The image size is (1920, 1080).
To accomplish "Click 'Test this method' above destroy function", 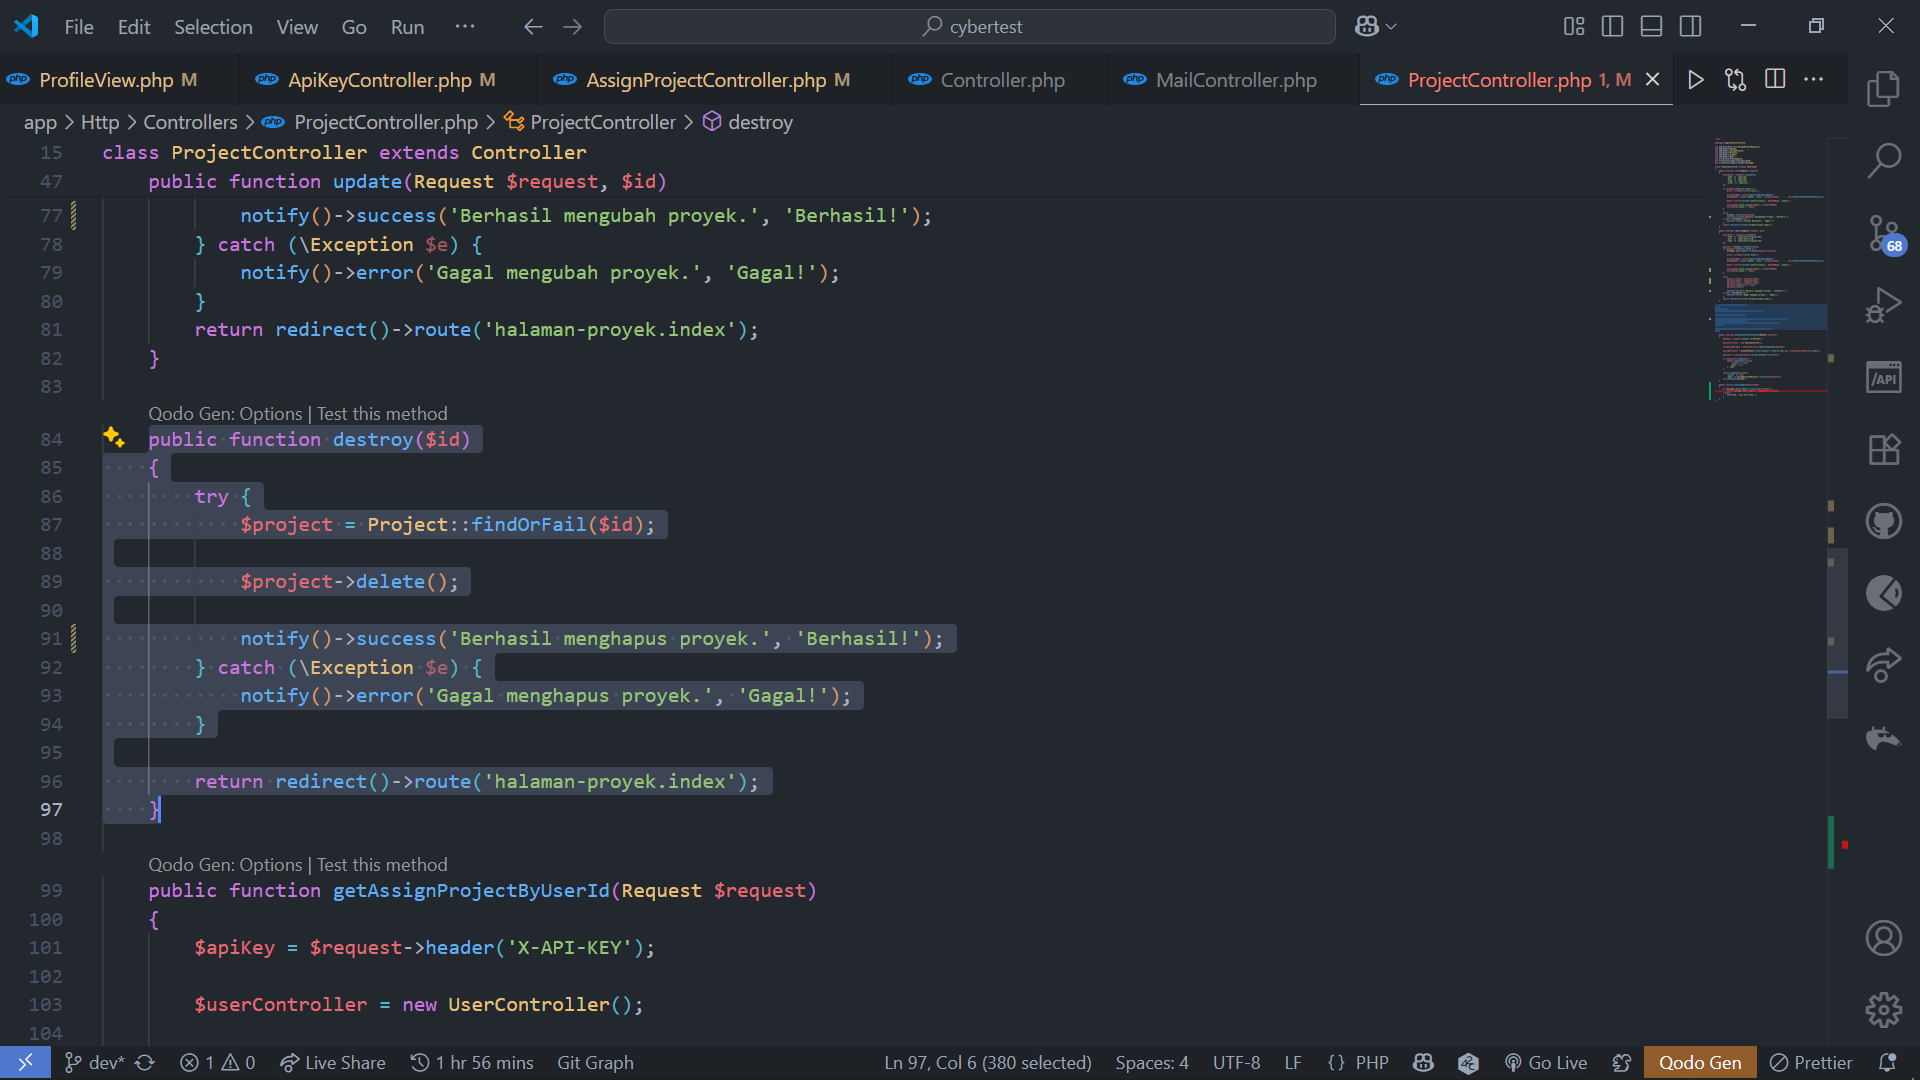I will click(x=382, y=414).
